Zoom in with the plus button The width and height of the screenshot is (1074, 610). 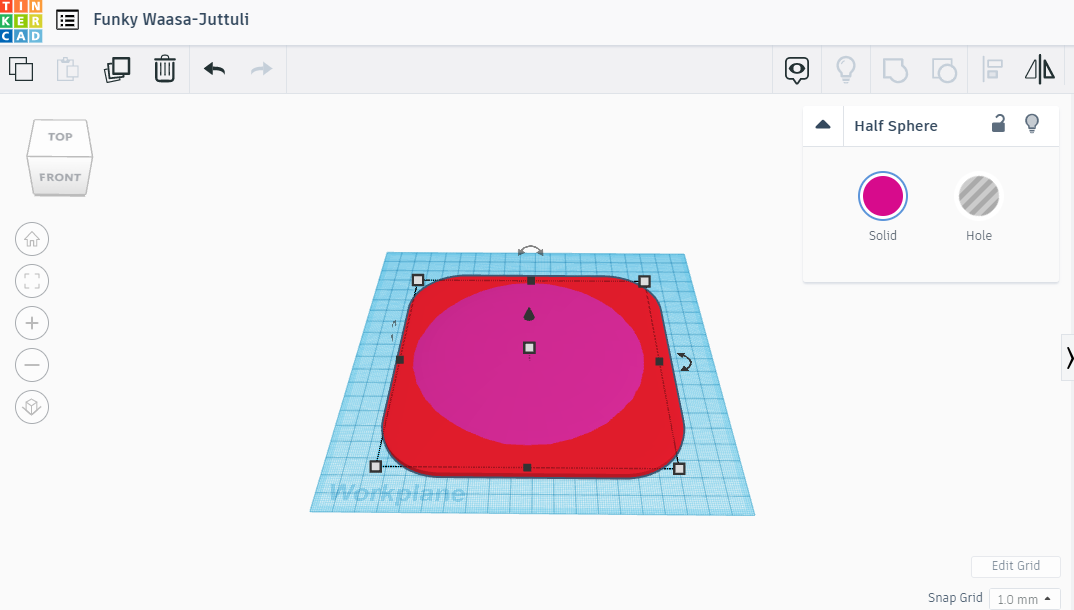click(32, 323)
